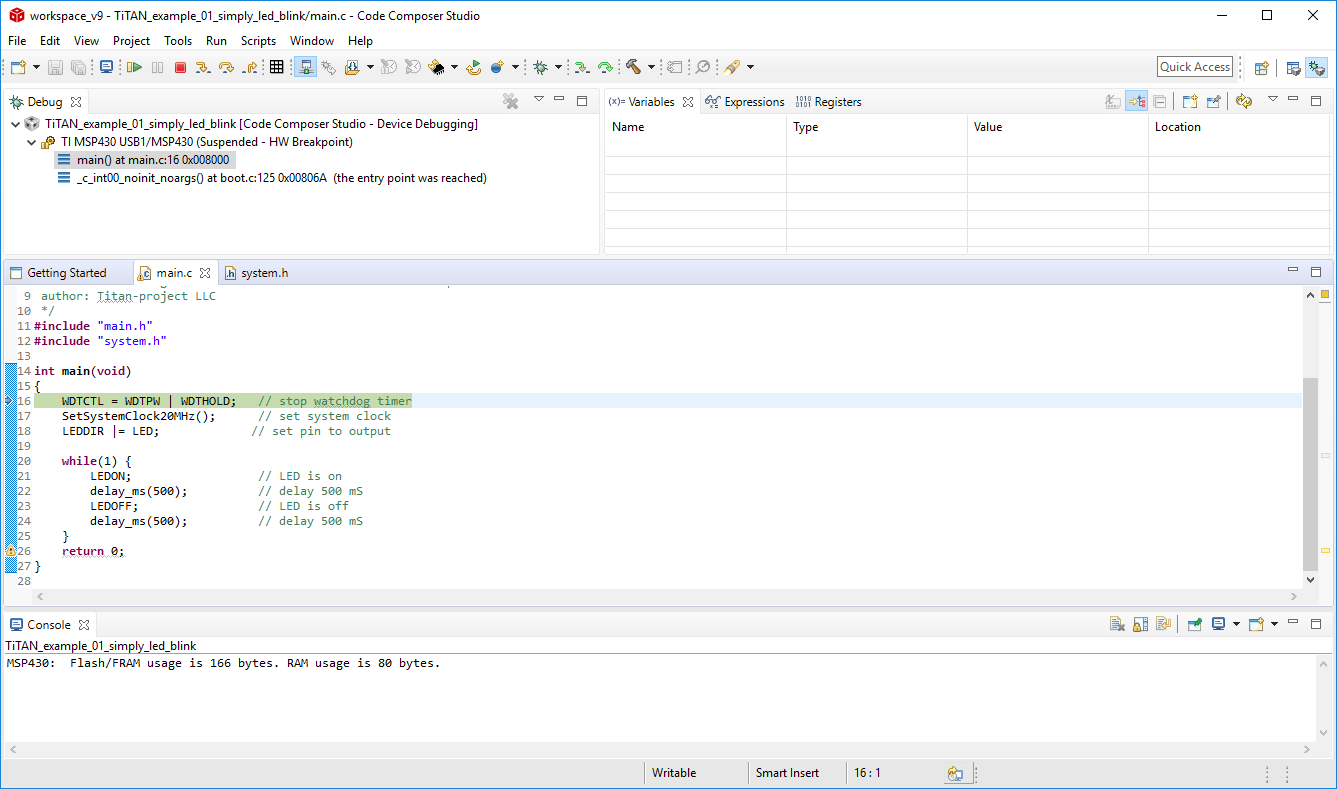Open the Display Selected Console dropdown
The image size is (1337, 789).
[x=1236, y=624]
